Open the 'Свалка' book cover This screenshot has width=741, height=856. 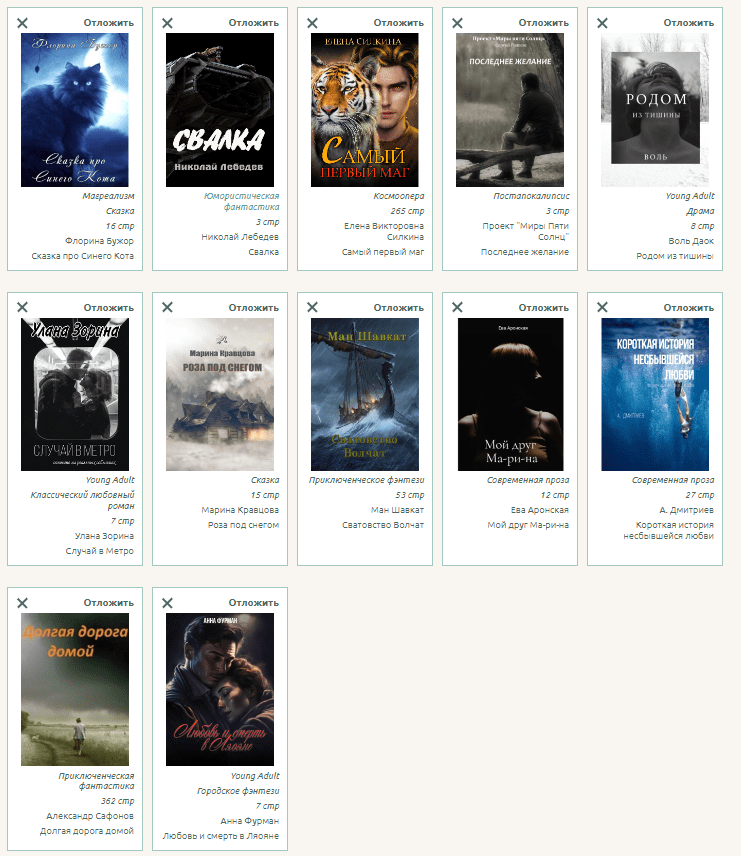[x=220, y=110]
